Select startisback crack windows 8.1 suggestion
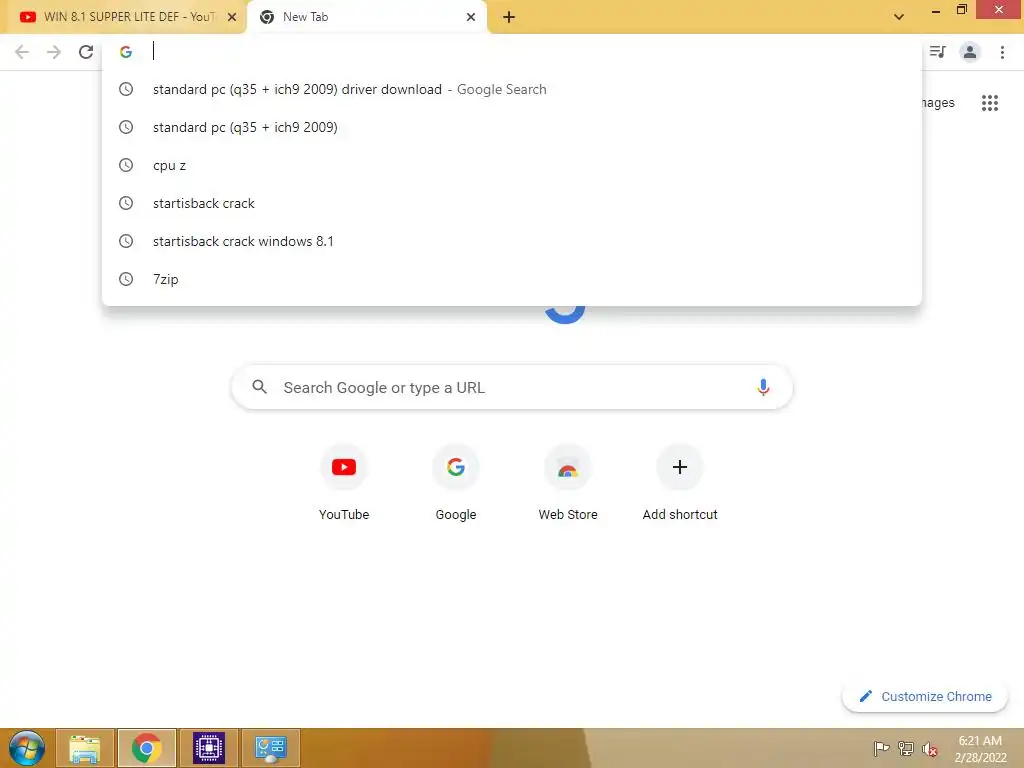The image size is (1024, 768). coord(511,241)
